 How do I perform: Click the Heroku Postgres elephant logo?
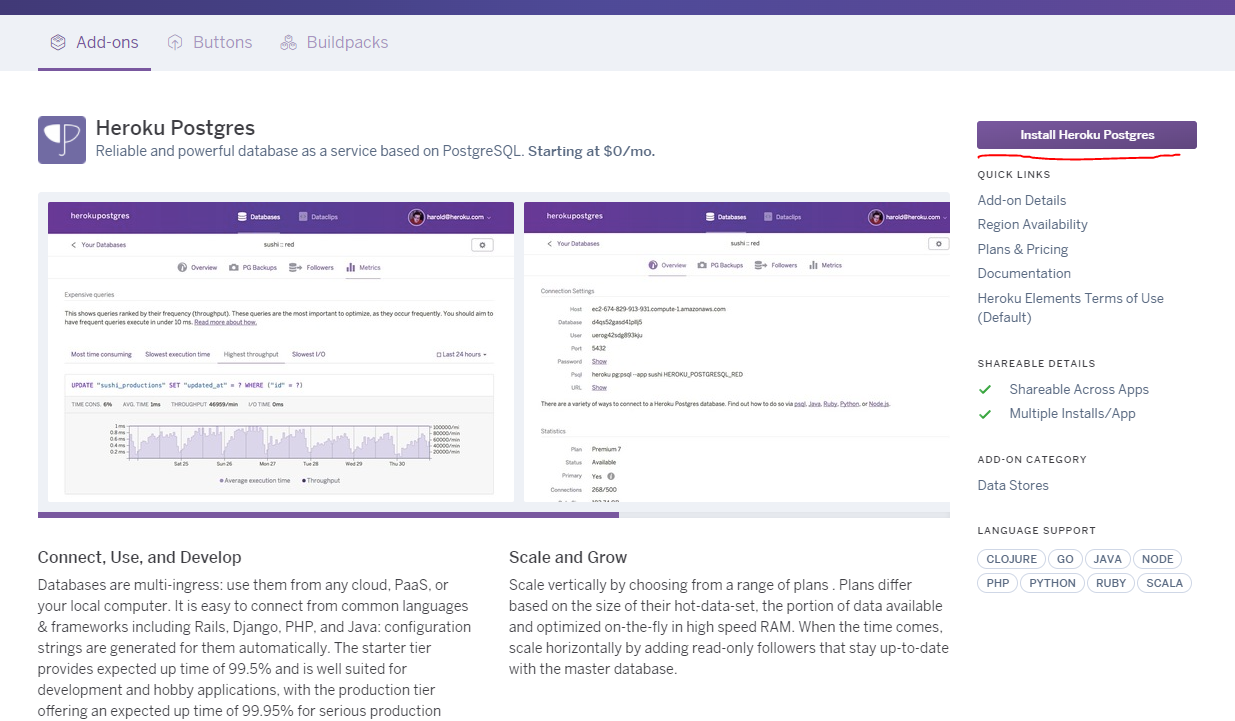point(62,140)
